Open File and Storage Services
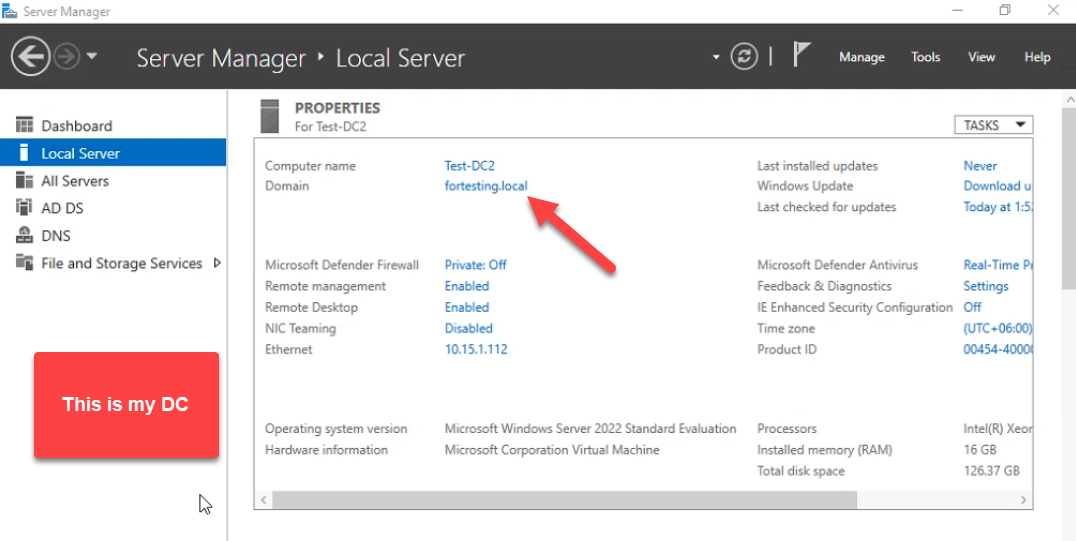The height and width of the screenshot is (541, 1076). 121,263
